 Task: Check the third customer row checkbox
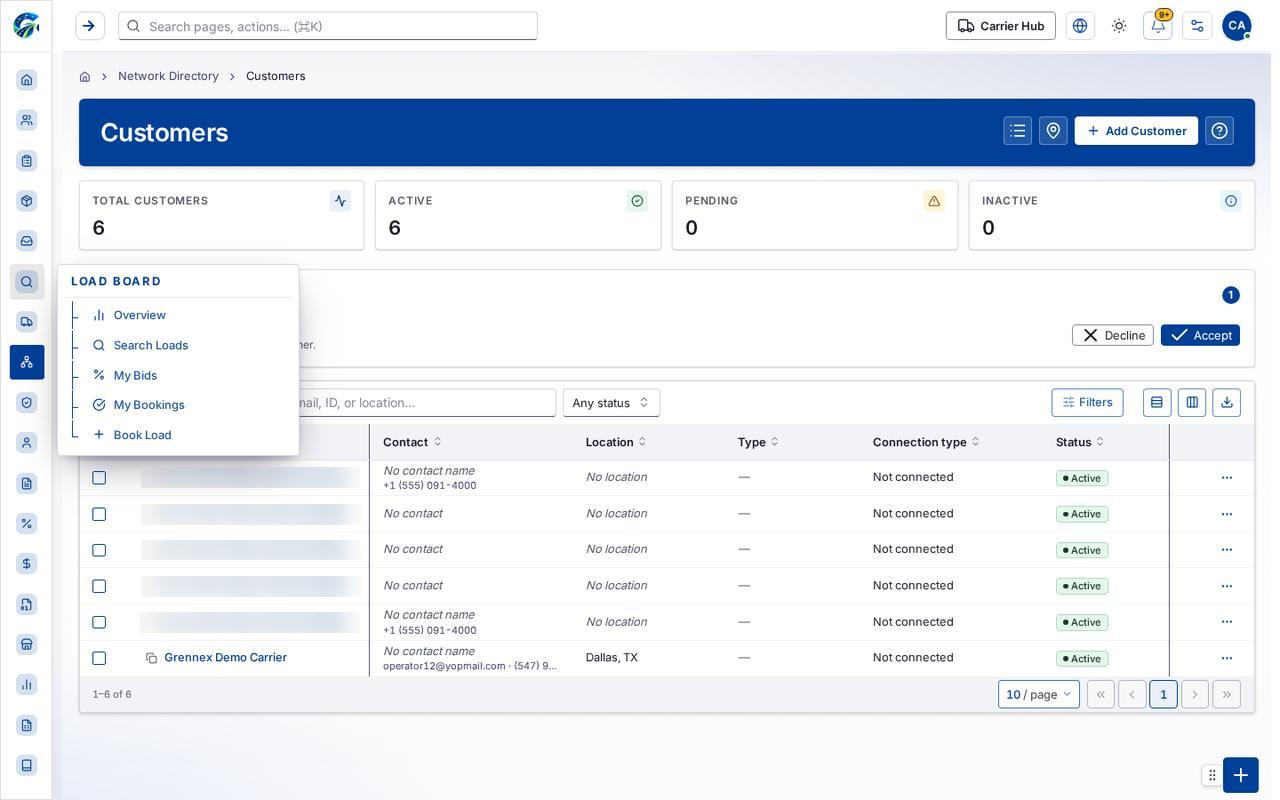pyautogui.click(x=99, y=550)
